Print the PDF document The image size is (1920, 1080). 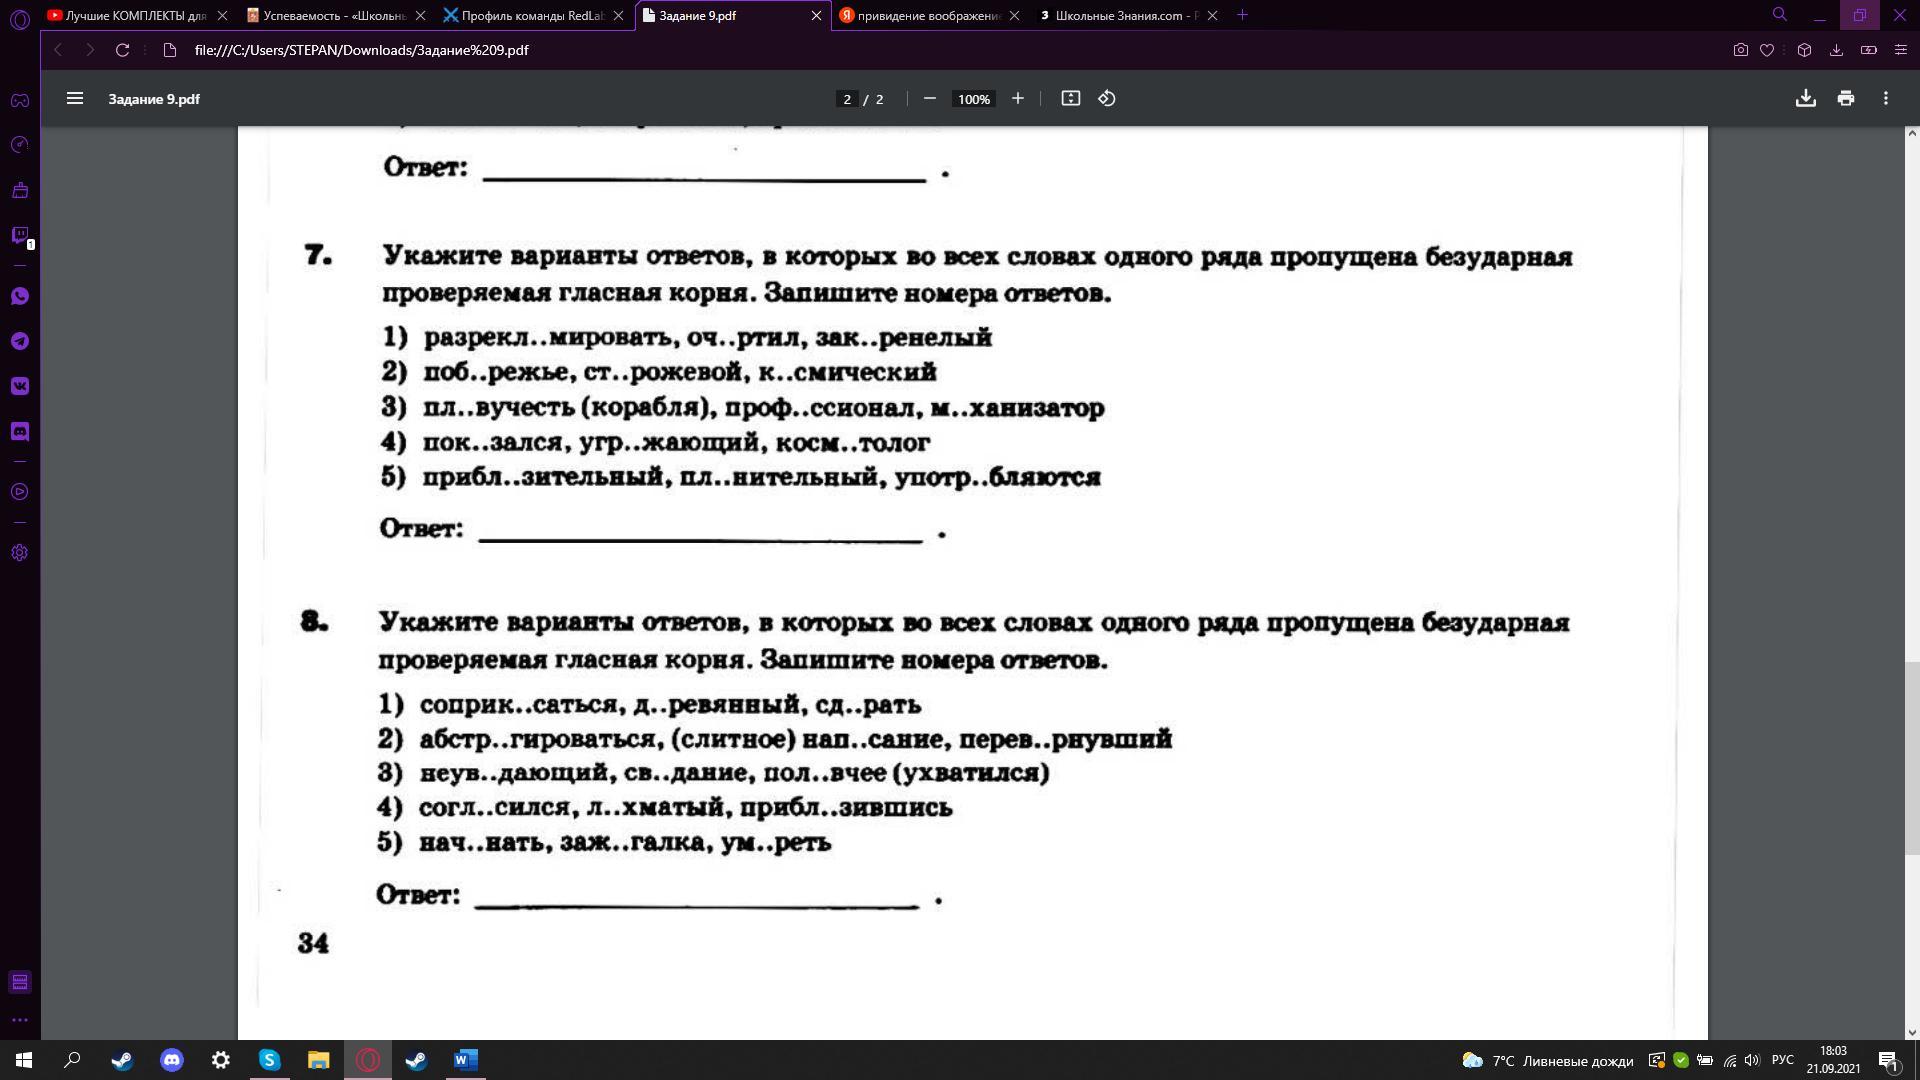point(1846,98)
